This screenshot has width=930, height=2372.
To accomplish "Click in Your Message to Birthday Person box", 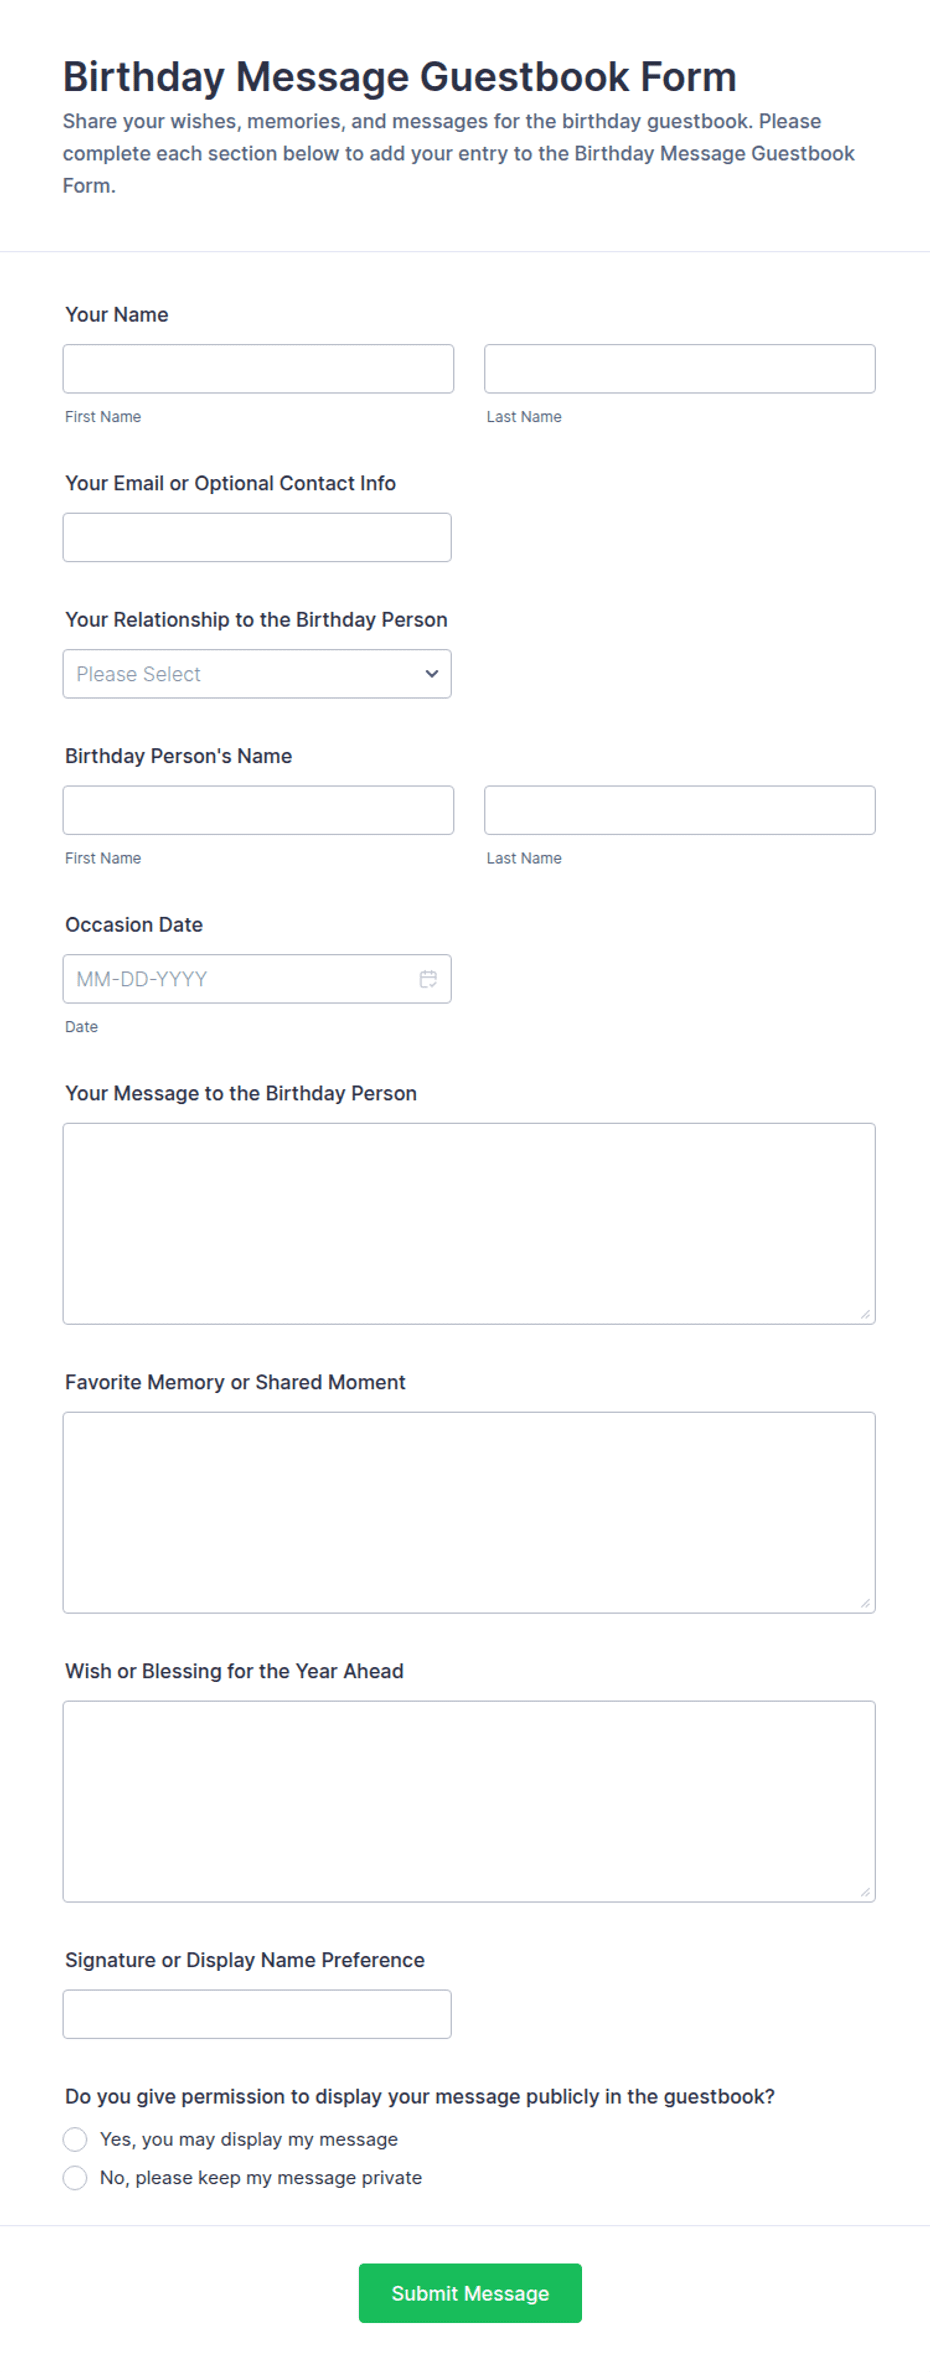I will pyautogui.click(x=469, y=1224).
